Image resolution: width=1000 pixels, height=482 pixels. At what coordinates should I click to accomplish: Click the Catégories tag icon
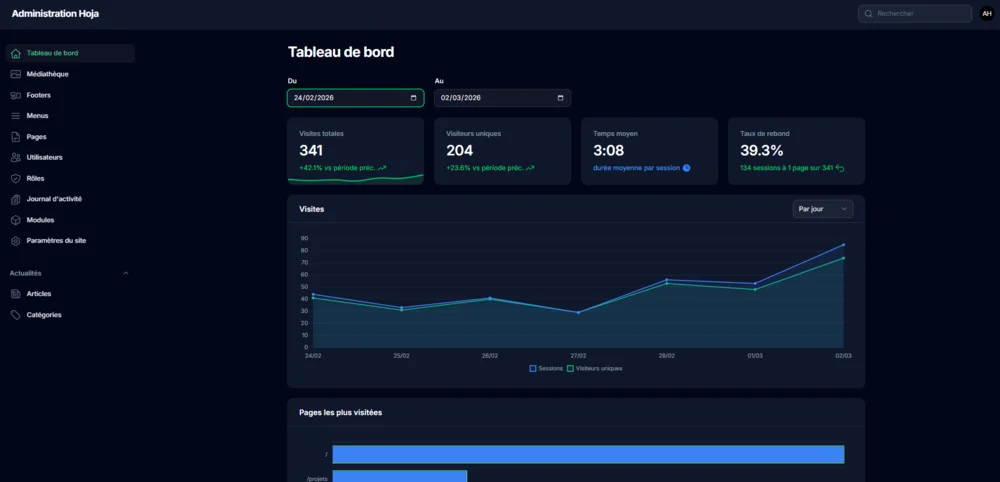[x=15, y=315]
